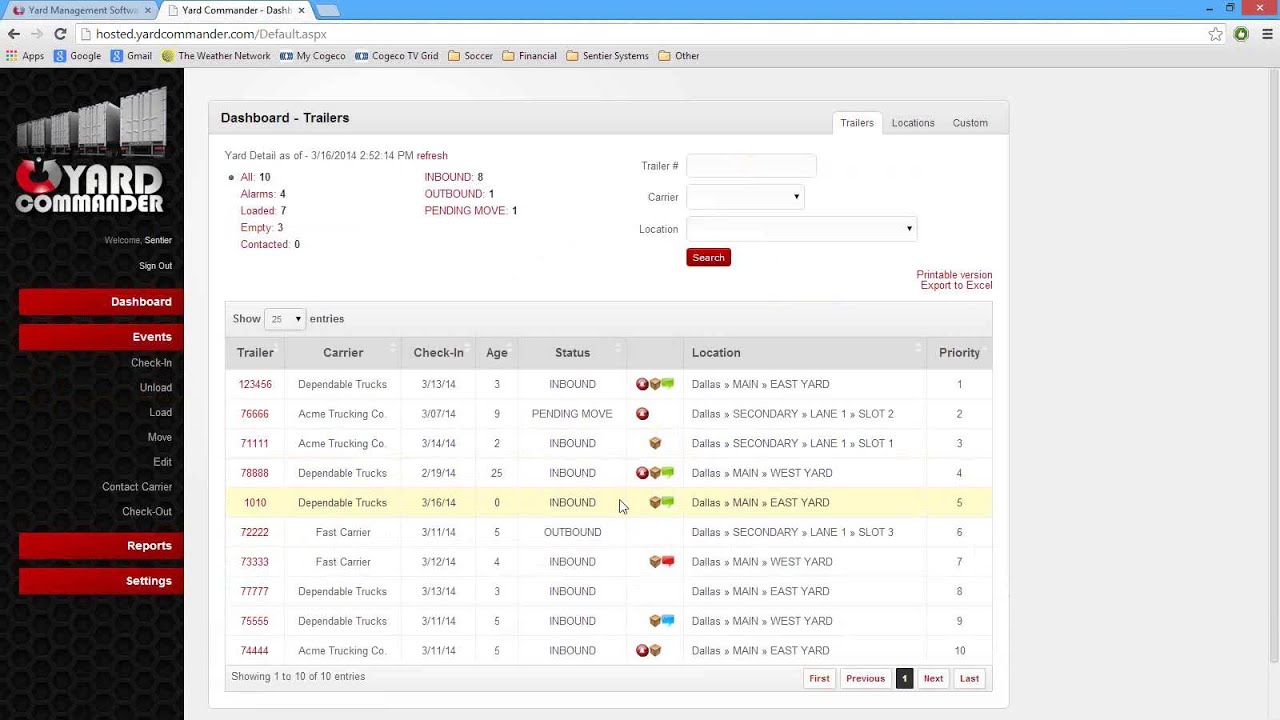Click the red comment icon for trailer 73333
The height and width of the screenshot is (720, 1280).
(x=668, y=562)
